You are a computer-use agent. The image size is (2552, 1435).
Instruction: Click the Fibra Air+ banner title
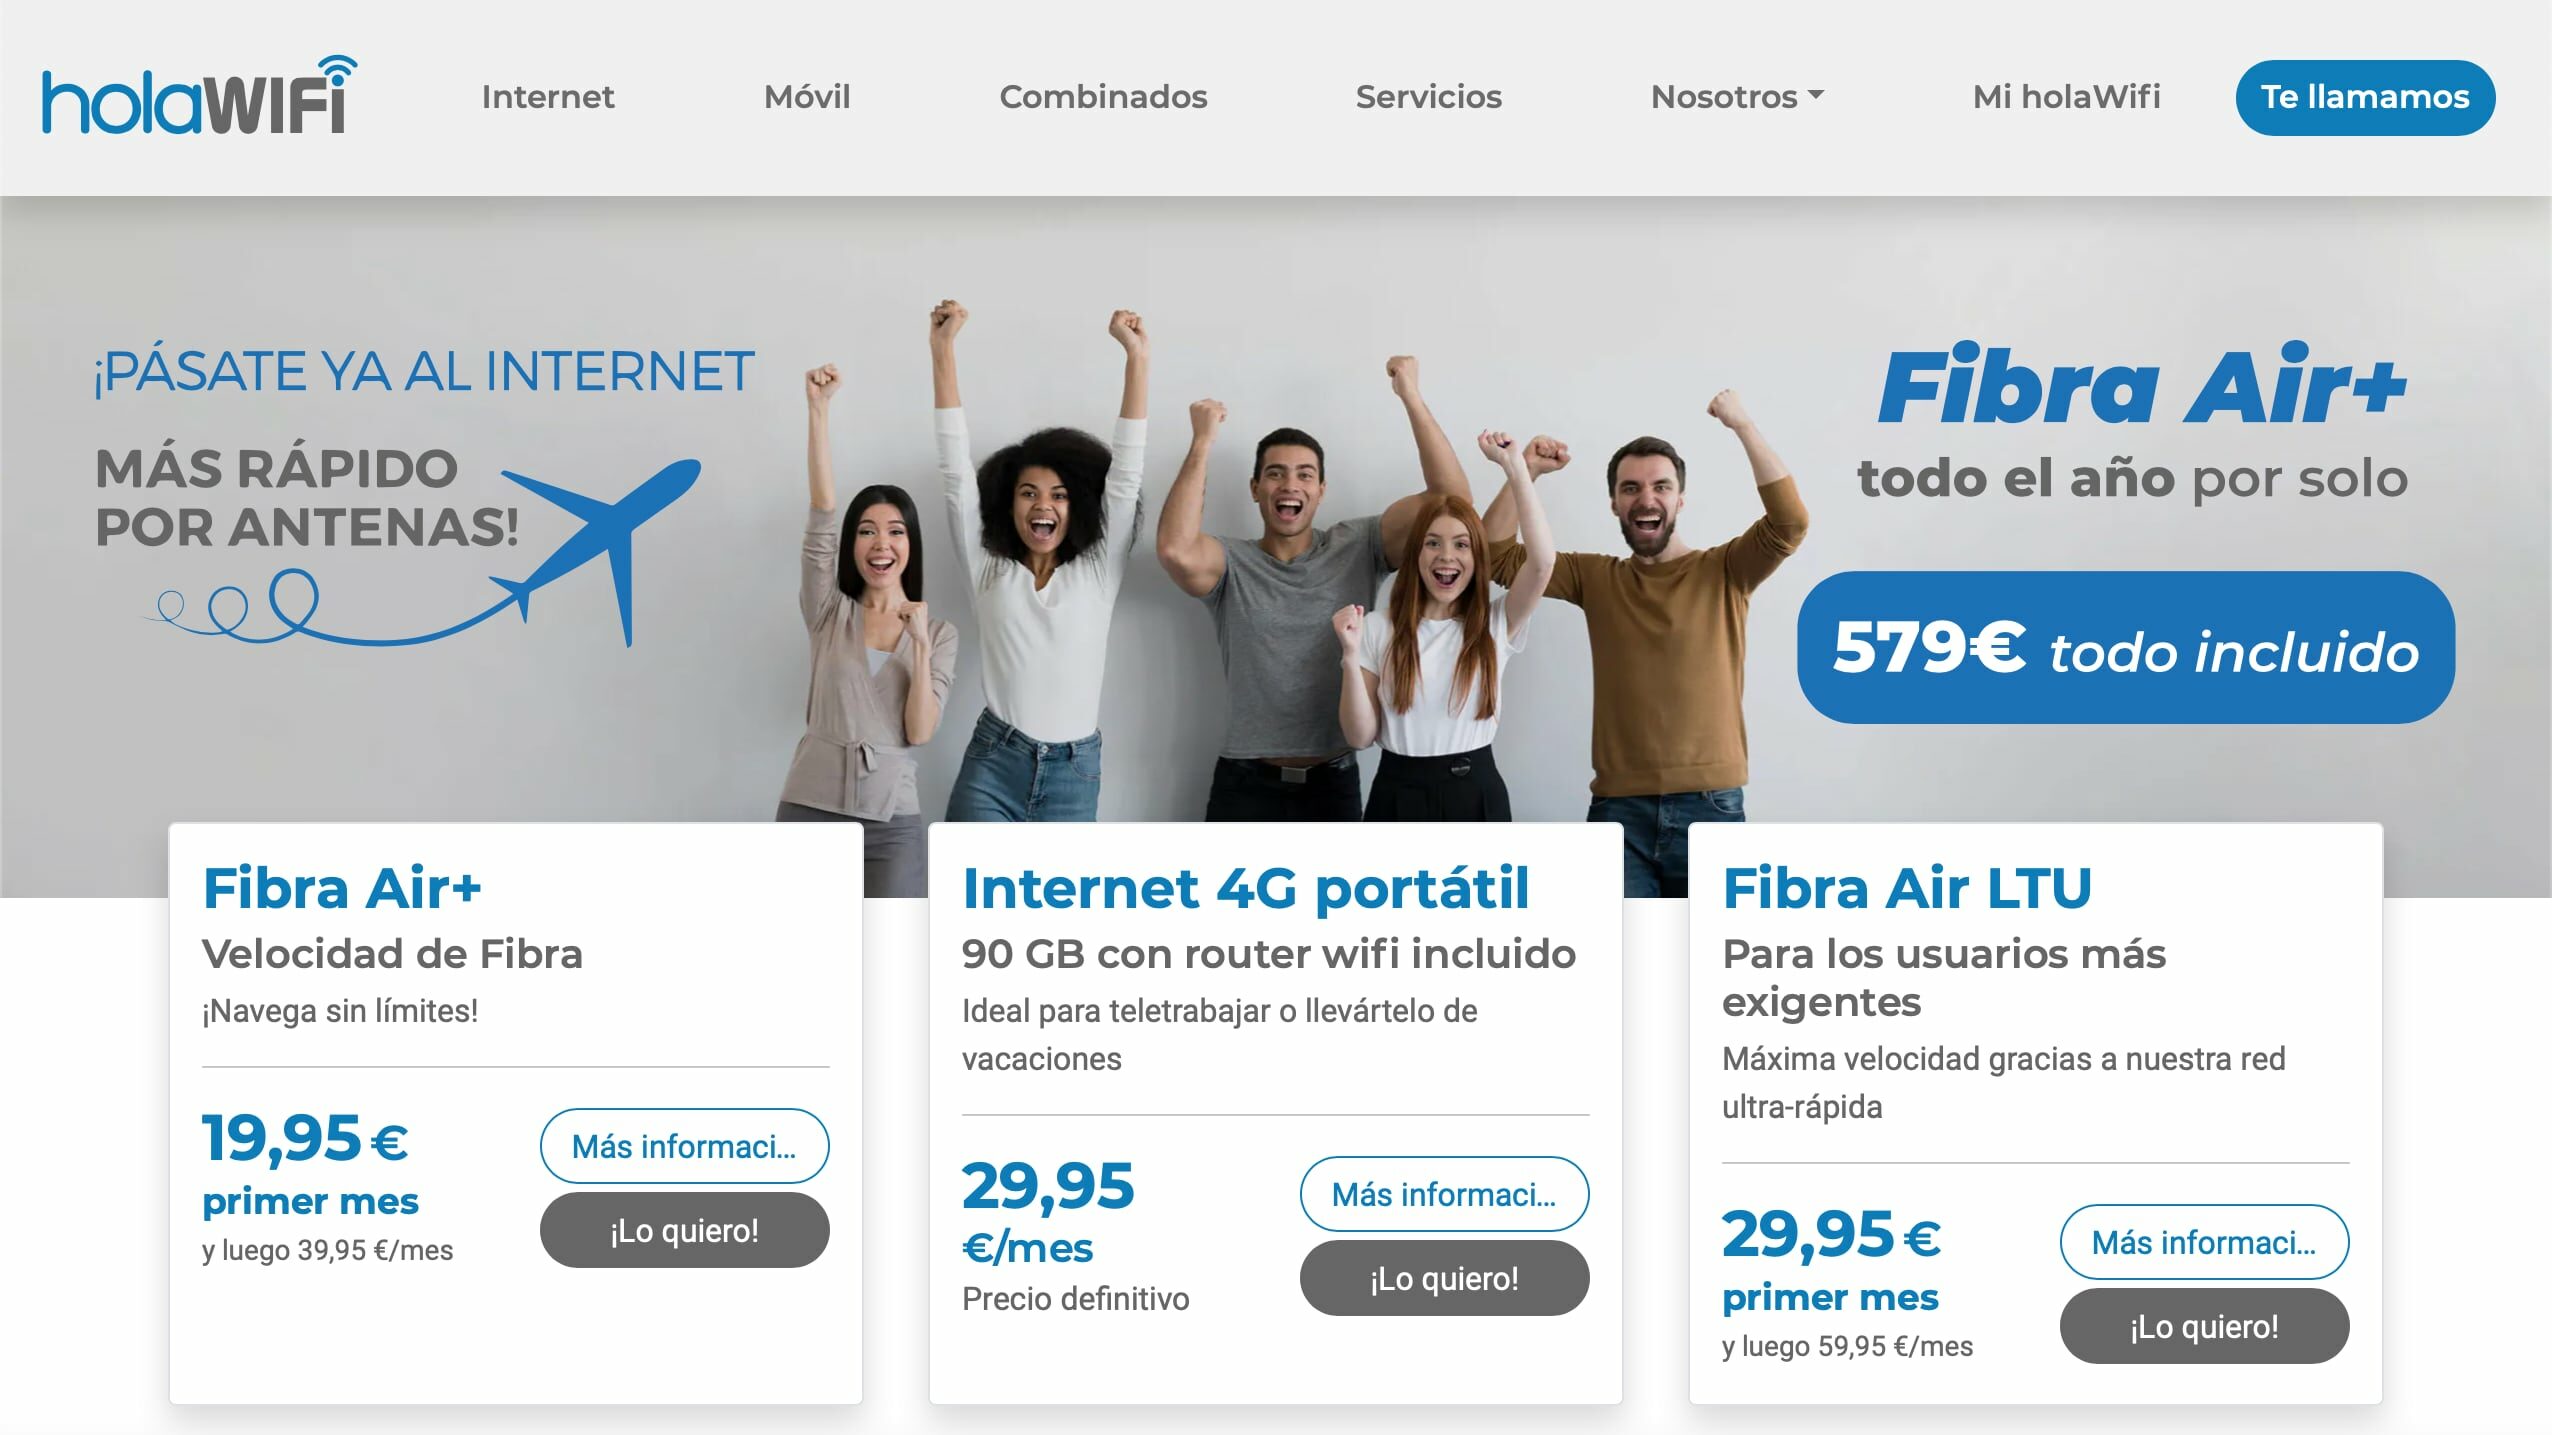coord(2141,385)
